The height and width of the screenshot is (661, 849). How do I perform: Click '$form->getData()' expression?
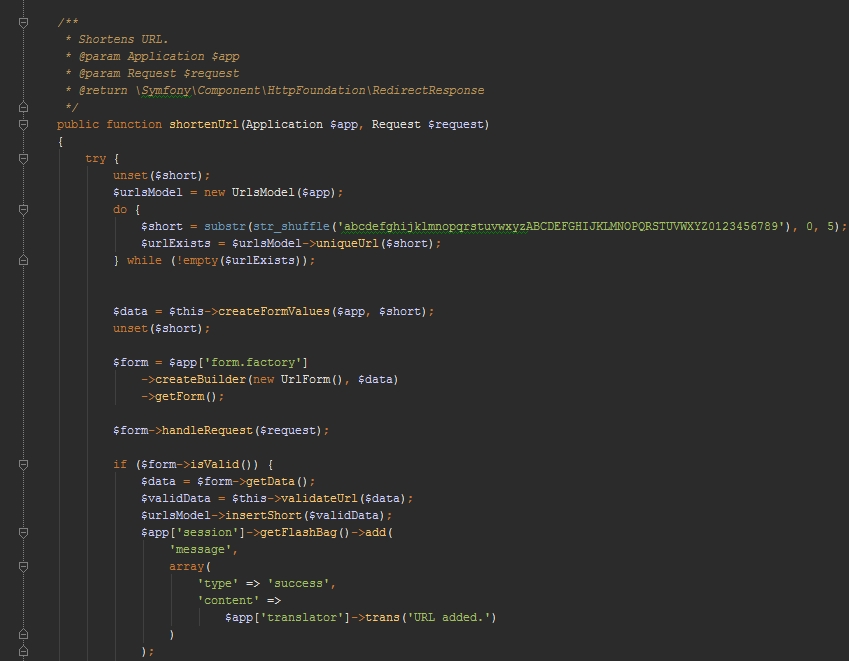pyautogui.click(x=252, y=482)
